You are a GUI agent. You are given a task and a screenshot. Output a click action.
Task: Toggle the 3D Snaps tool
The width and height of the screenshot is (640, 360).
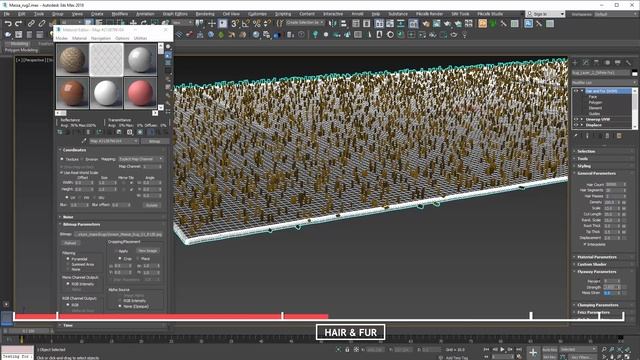click(x=235, y=24)
